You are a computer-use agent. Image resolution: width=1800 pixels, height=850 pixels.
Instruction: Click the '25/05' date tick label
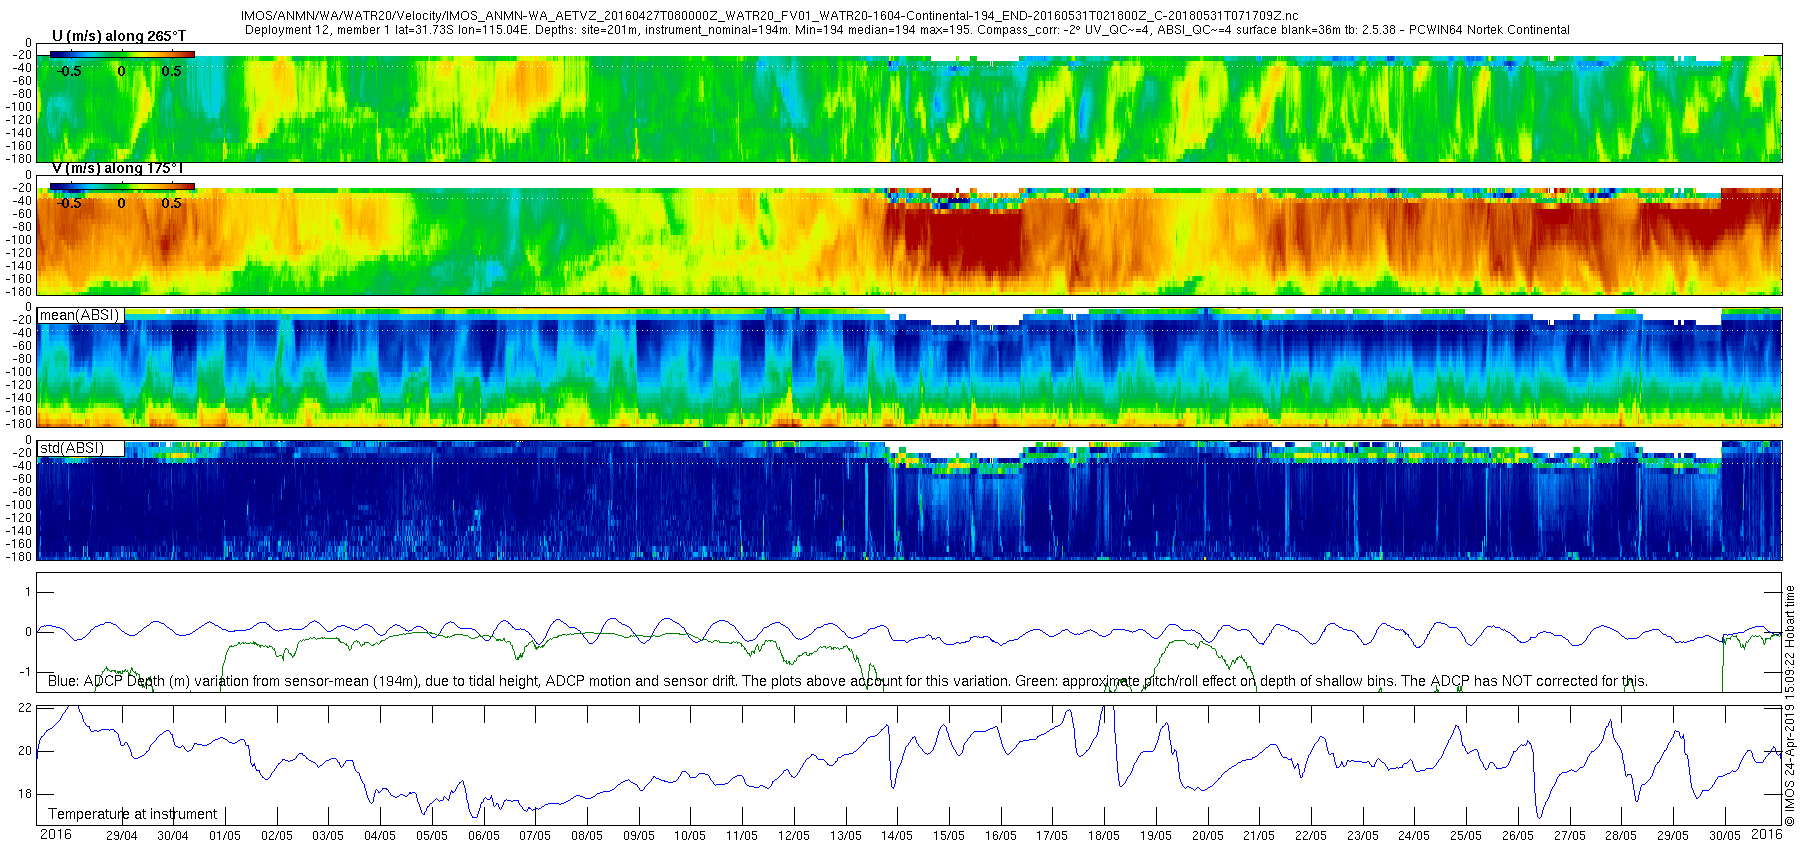(1466, 836)
